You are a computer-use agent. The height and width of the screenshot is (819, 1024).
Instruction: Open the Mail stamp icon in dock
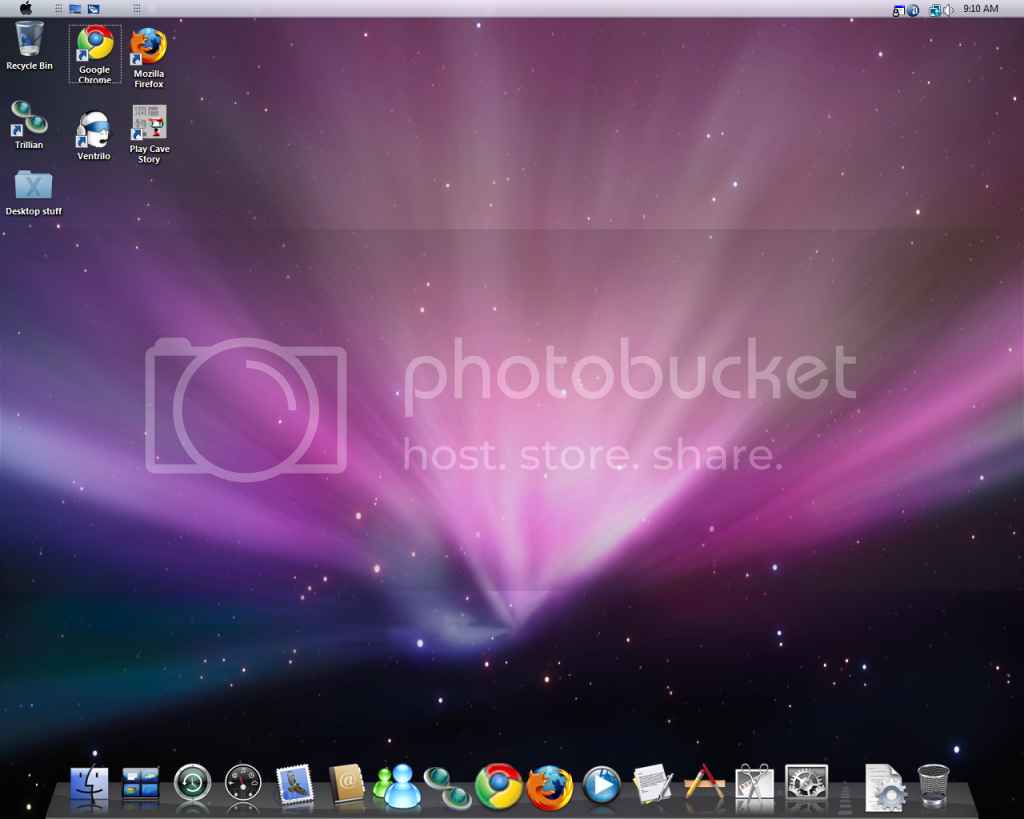[294, 784]
